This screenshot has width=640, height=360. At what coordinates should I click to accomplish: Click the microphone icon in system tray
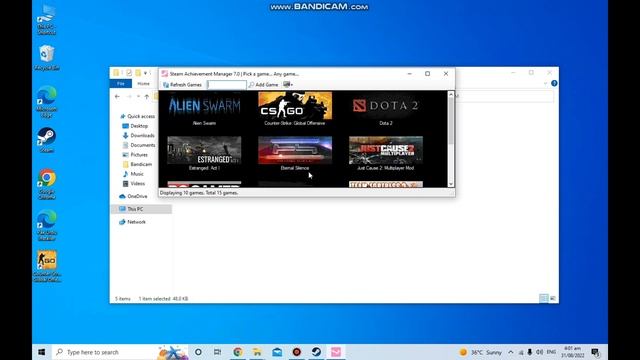[530, 352]
